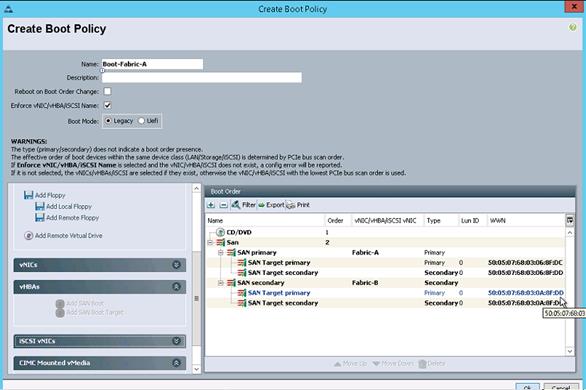Collapse the San tree node
The image size is (586, 390).
[x=210, y=242]
